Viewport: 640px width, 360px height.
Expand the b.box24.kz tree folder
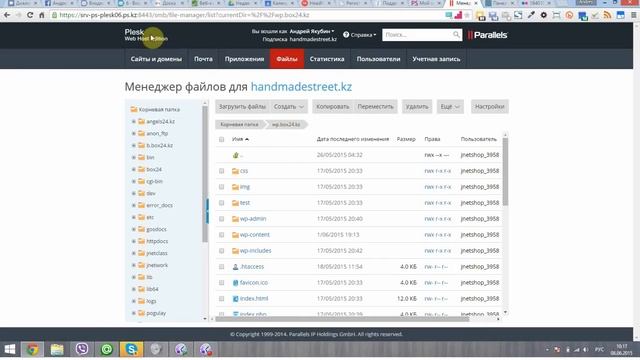133,145
